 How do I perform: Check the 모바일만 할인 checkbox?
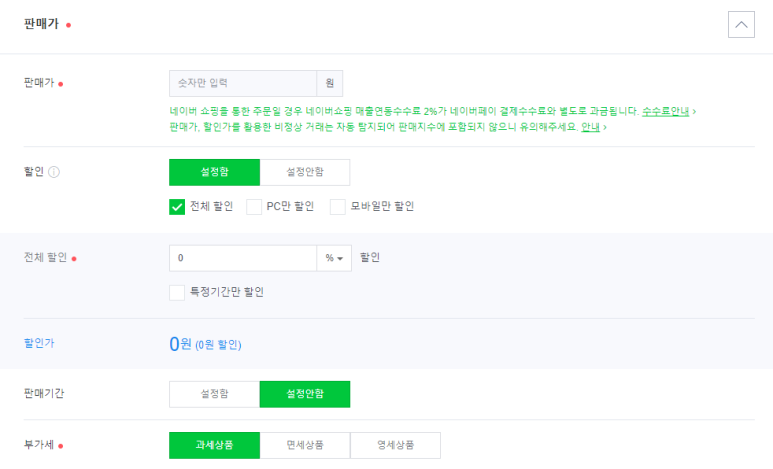[338, 207]
